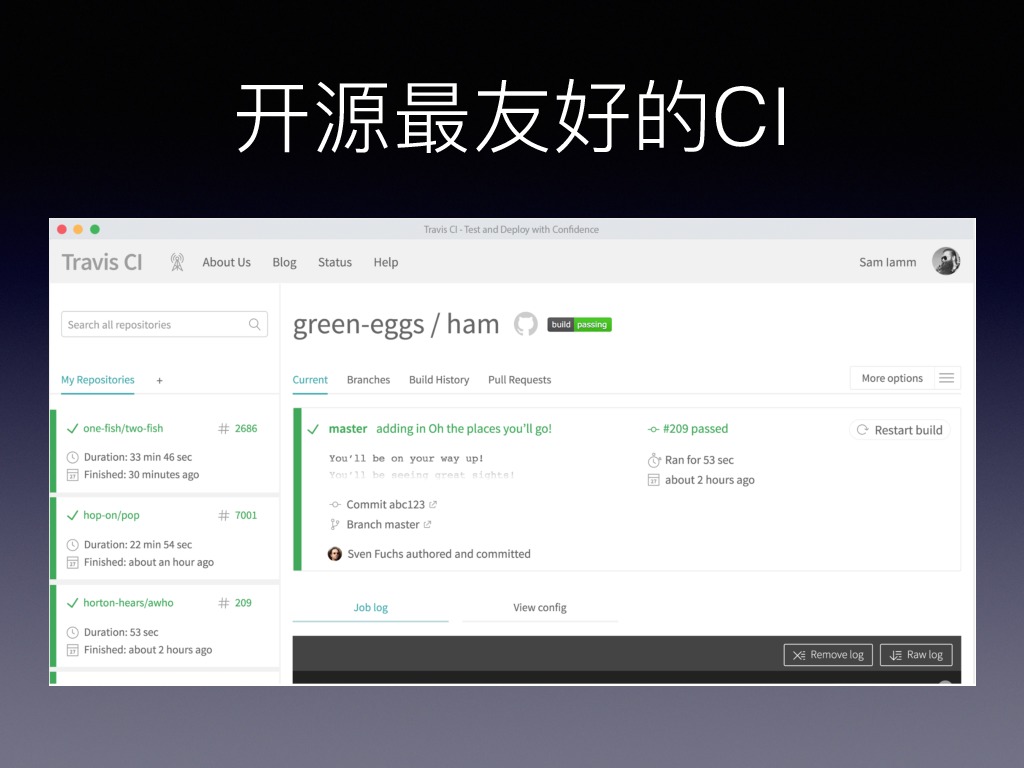
Task: Open the Sam Iamm profile avatar
Action: pos(946,261)
